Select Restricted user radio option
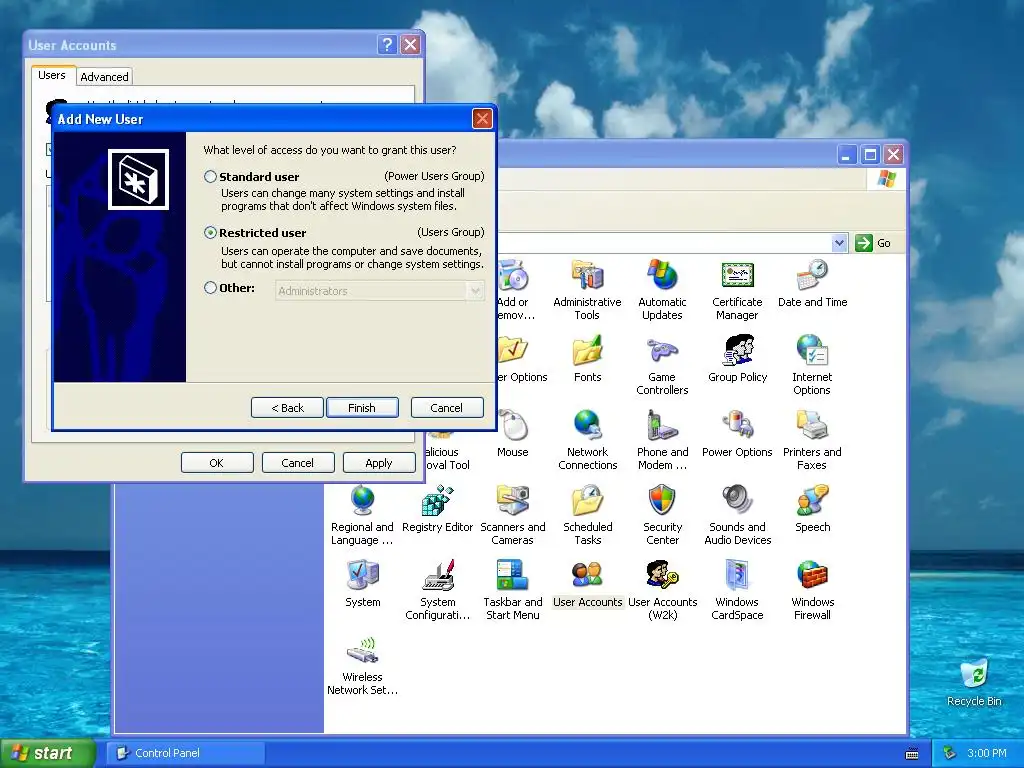Screen dimensions: 1024x768 click(x=210, y=232)
